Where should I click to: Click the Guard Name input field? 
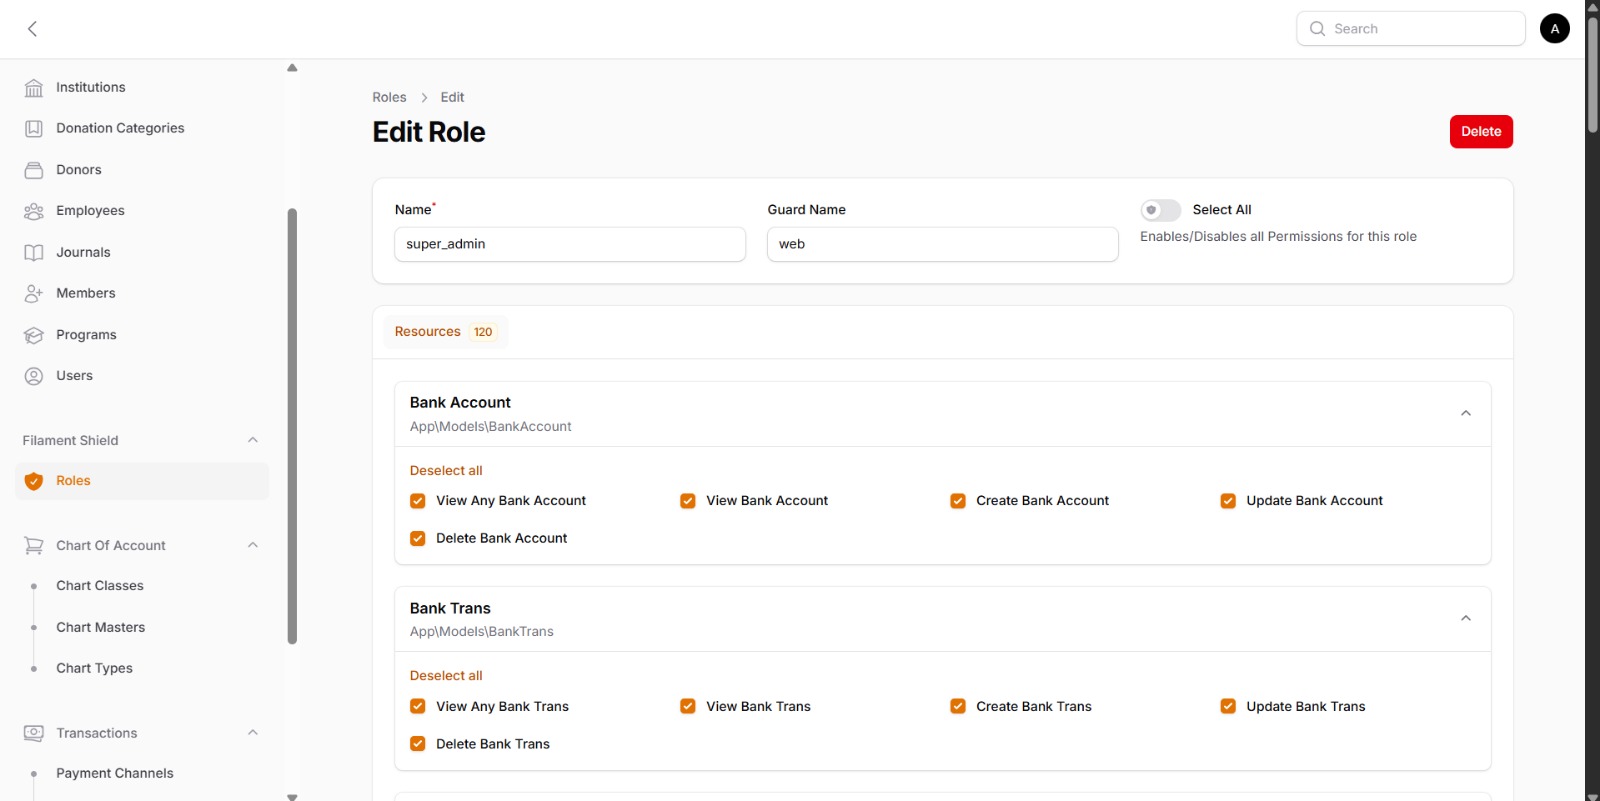pos(943,244)
